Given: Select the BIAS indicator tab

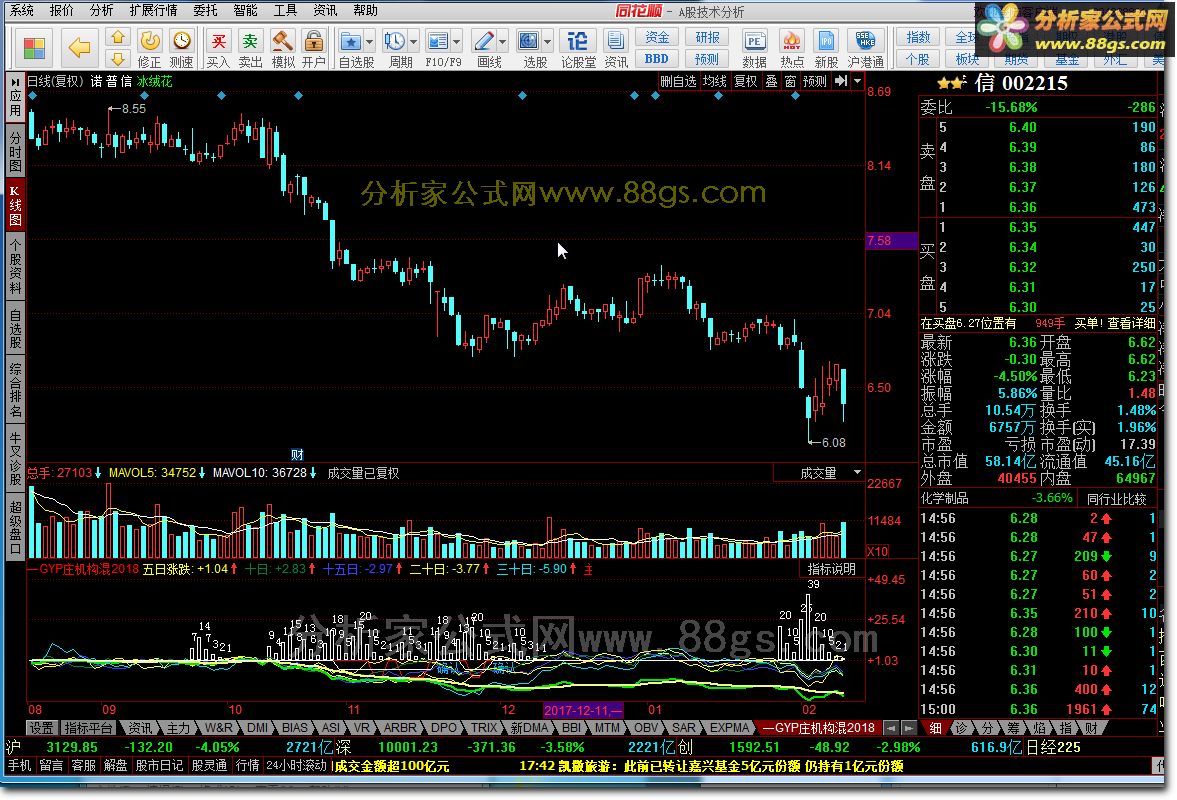Looking at the screenshot, I should tap(295, 727).
